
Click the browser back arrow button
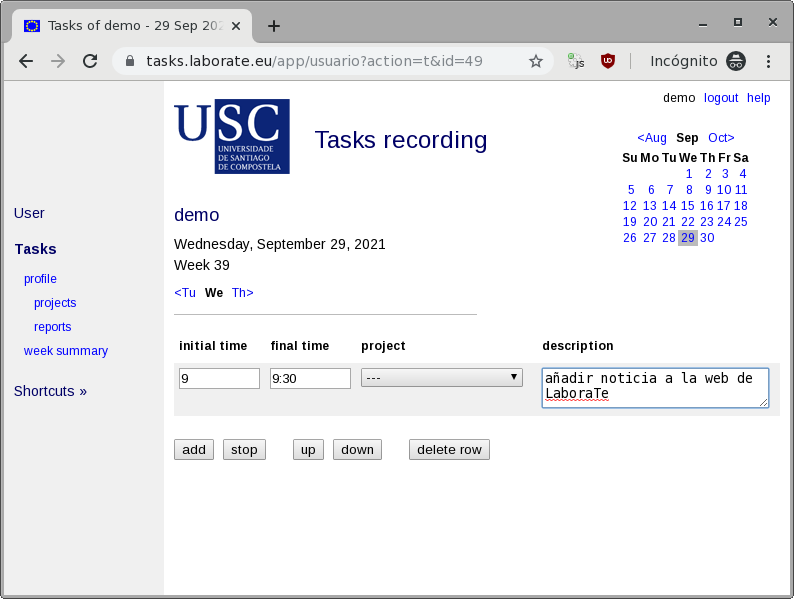tap(26, 61)
